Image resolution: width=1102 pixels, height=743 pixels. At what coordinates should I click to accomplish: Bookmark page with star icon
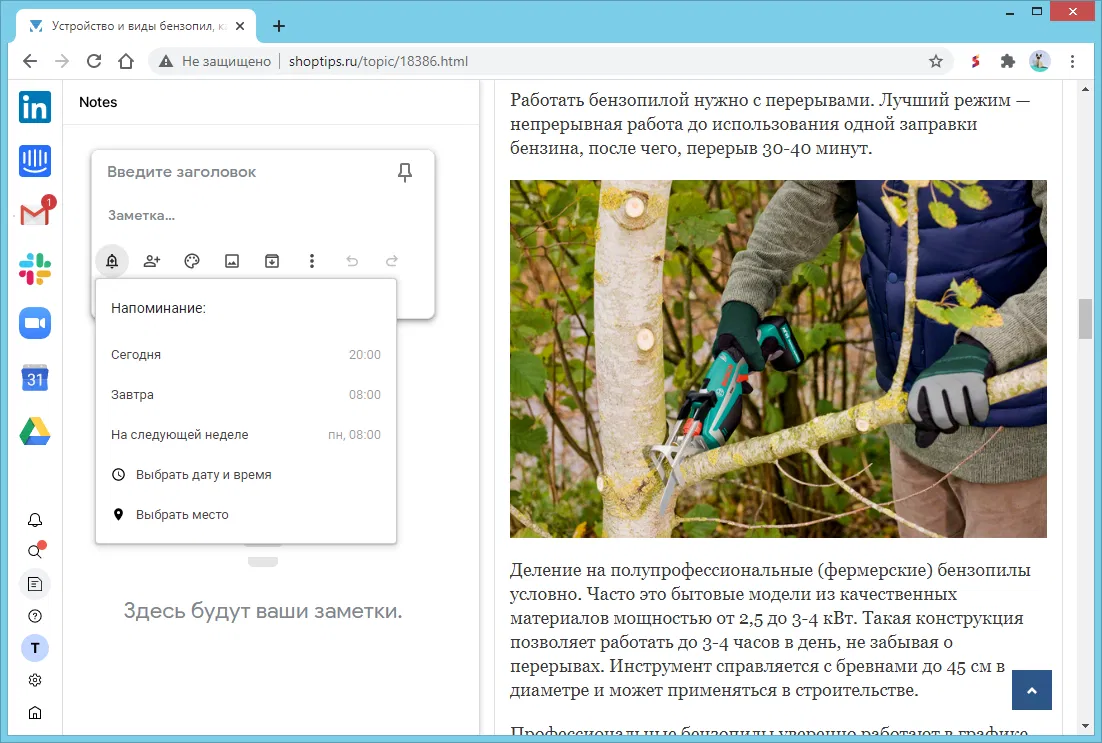click(935, 61)
